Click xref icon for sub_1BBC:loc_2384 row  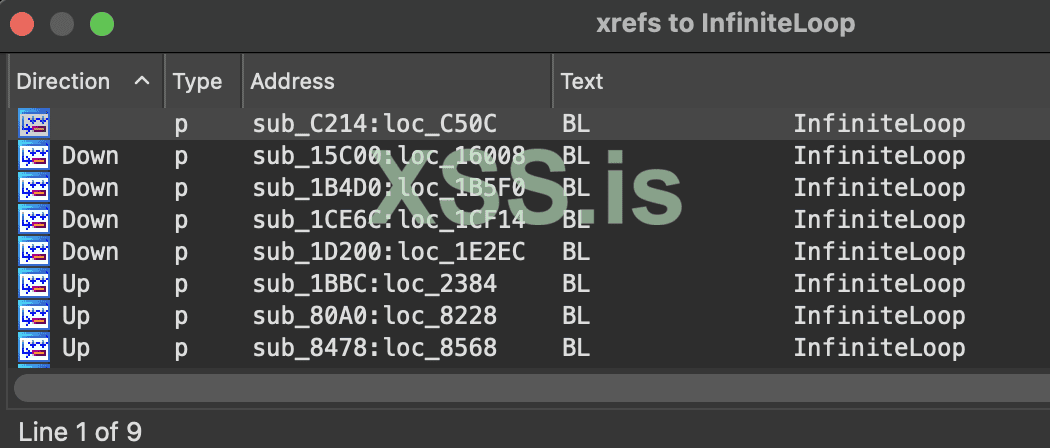(34, 284)
